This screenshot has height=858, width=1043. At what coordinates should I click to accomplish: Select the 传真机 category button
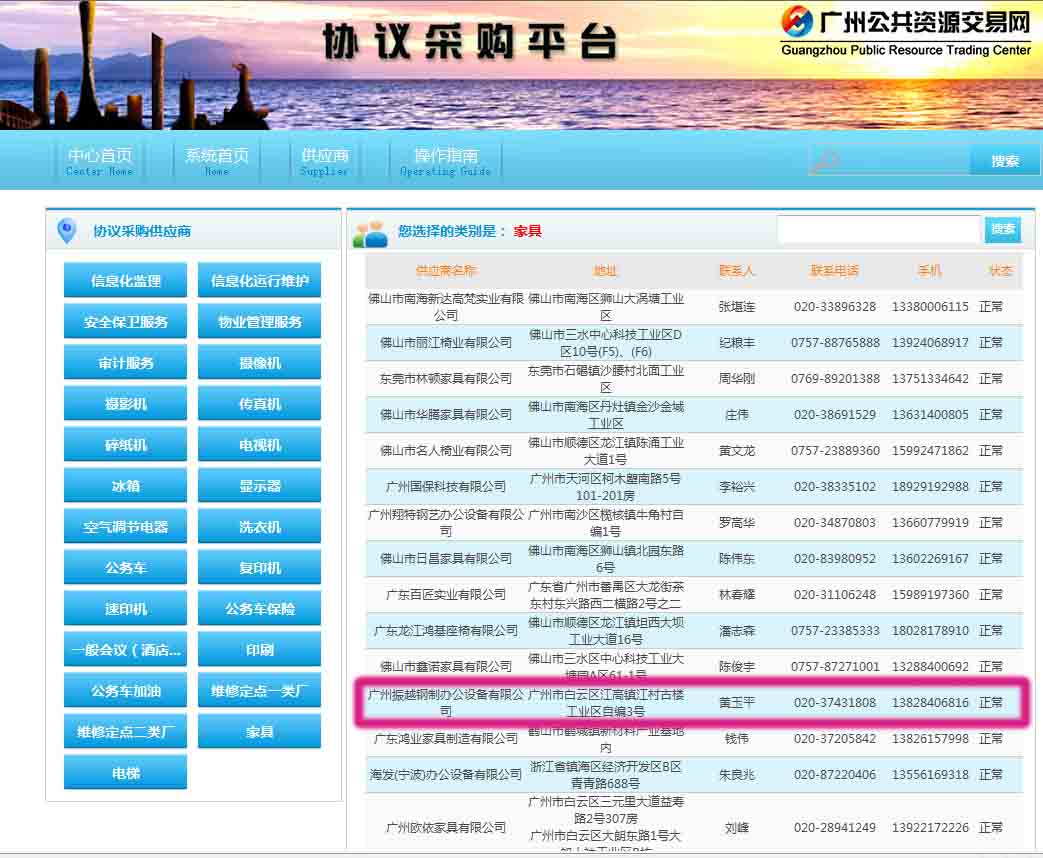[259, 404]
